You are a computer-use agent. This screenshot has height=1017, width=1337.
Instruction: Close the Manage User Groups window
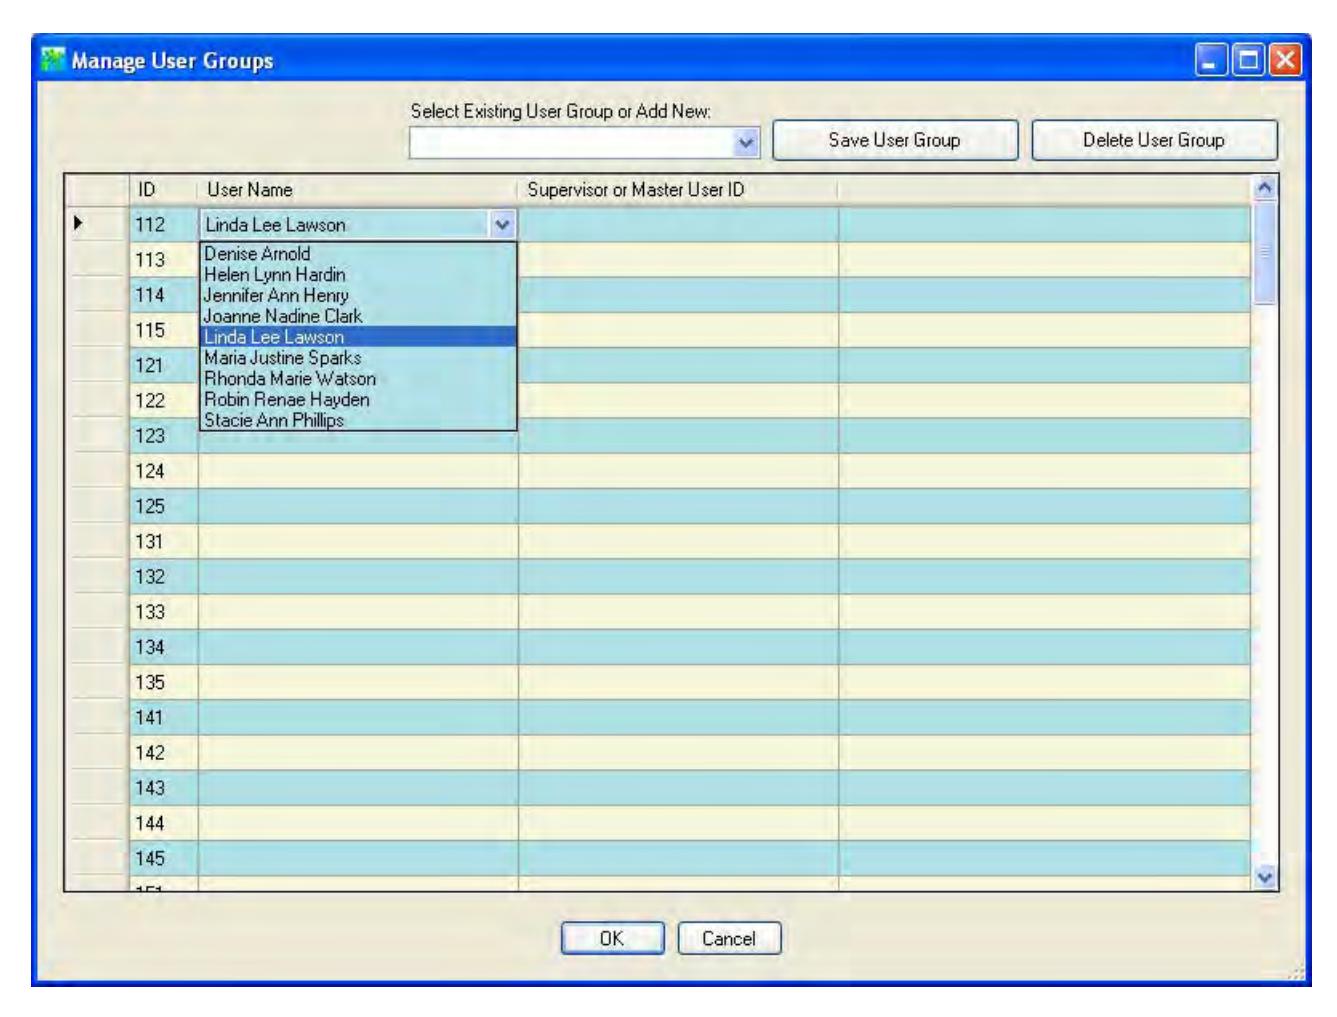click(1285, 60)
